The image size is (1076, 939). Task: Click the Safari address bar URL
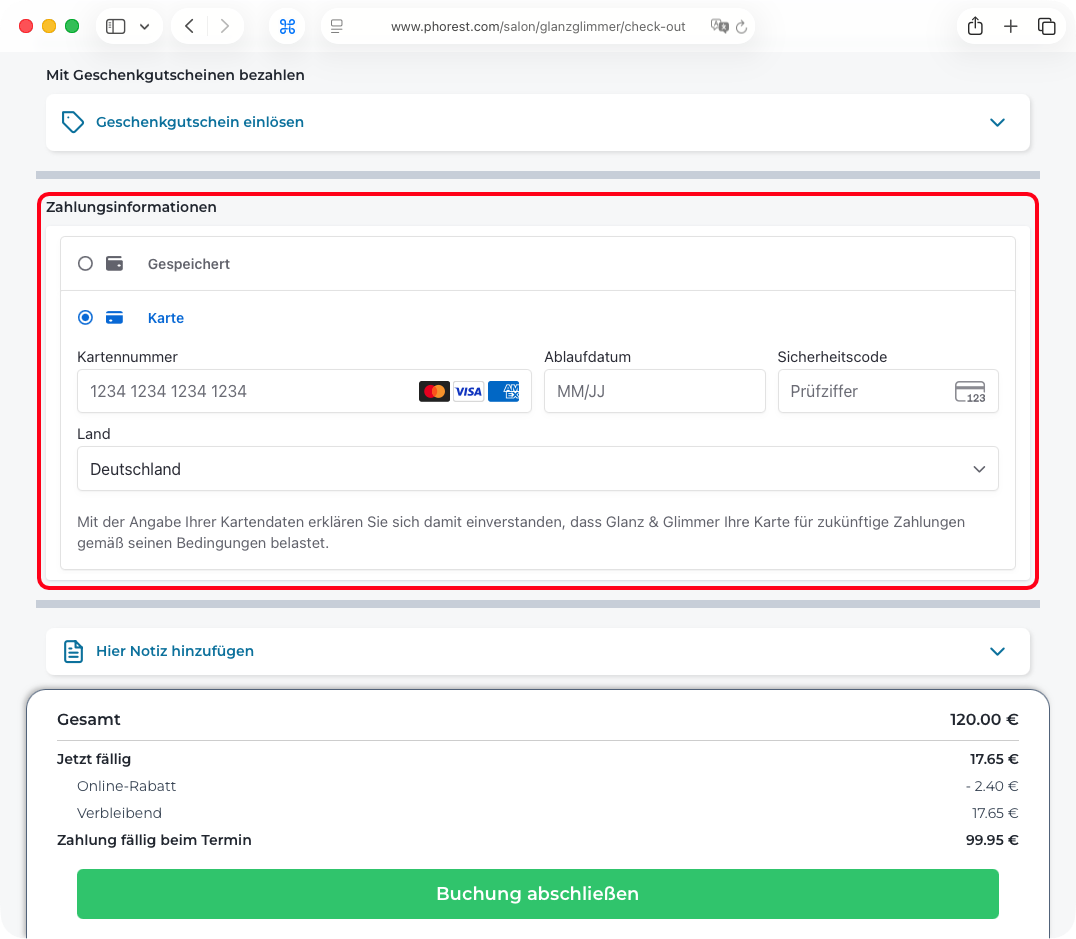tap(537, 27)
